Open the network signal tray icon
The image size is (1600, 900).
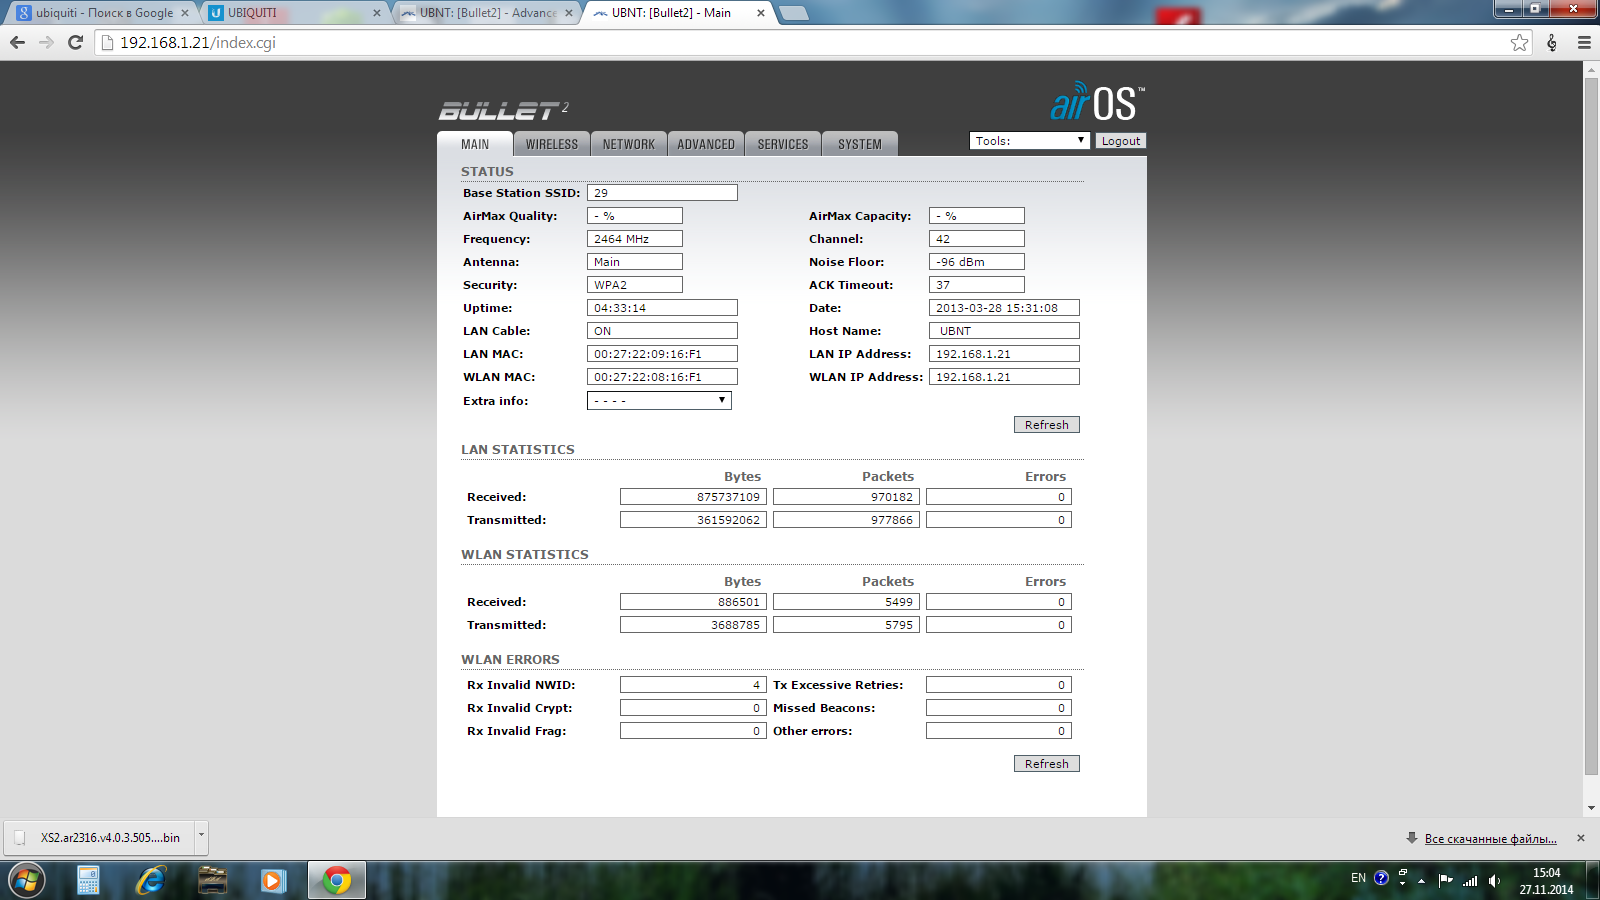[x=1470, y=881]
